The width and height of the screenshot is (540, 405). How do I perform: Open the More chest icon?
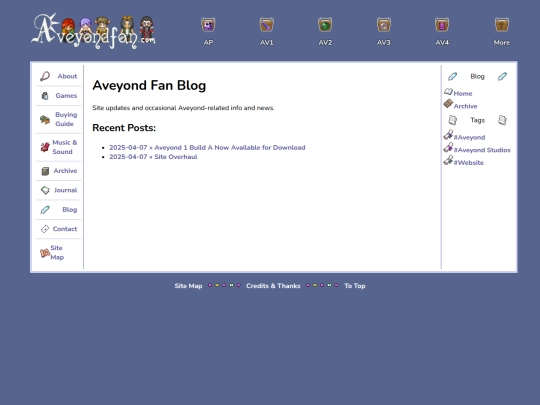(502, 25)
